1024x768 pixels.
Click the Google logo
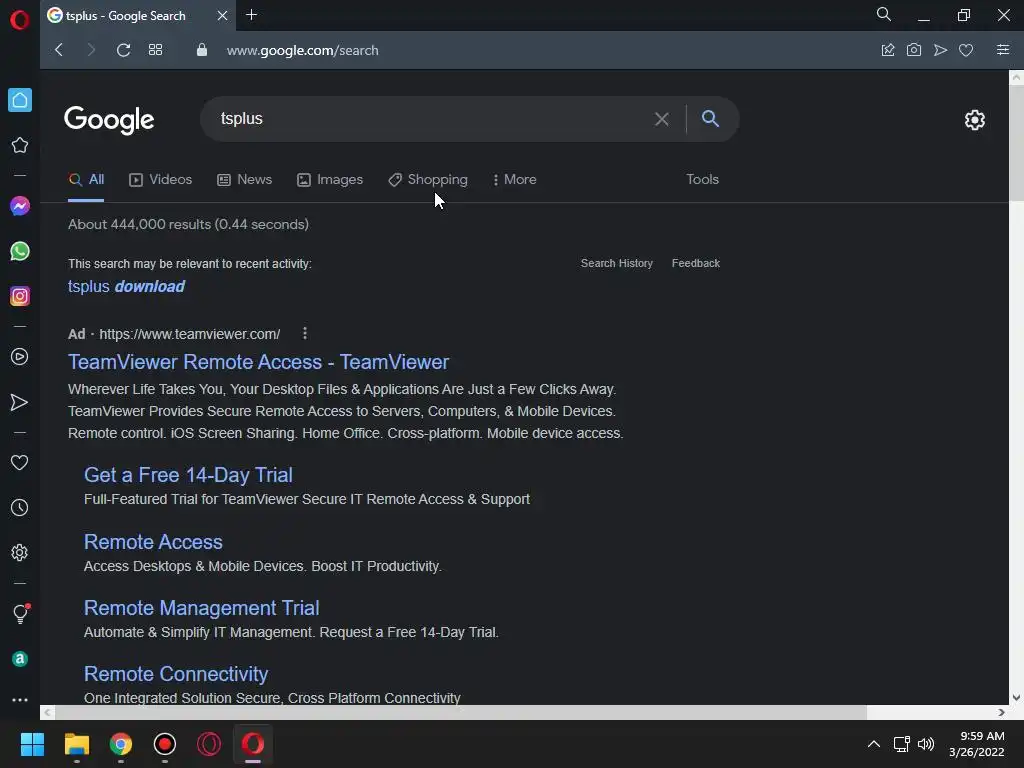tap(109, 120)
